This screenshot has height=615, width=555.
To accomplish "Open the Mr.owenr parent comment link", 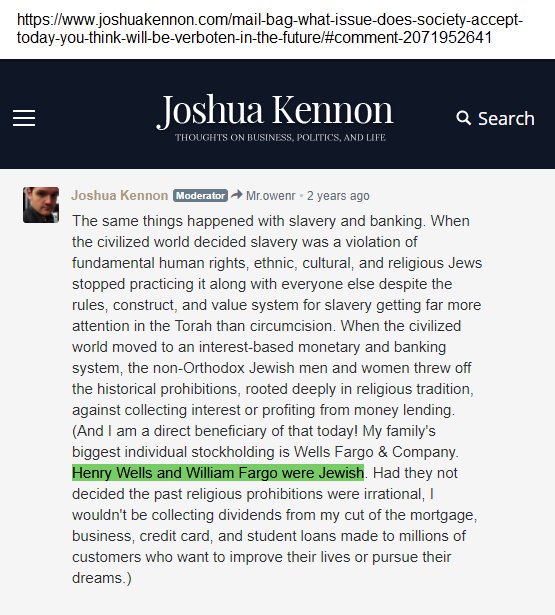I will (271, 195).
